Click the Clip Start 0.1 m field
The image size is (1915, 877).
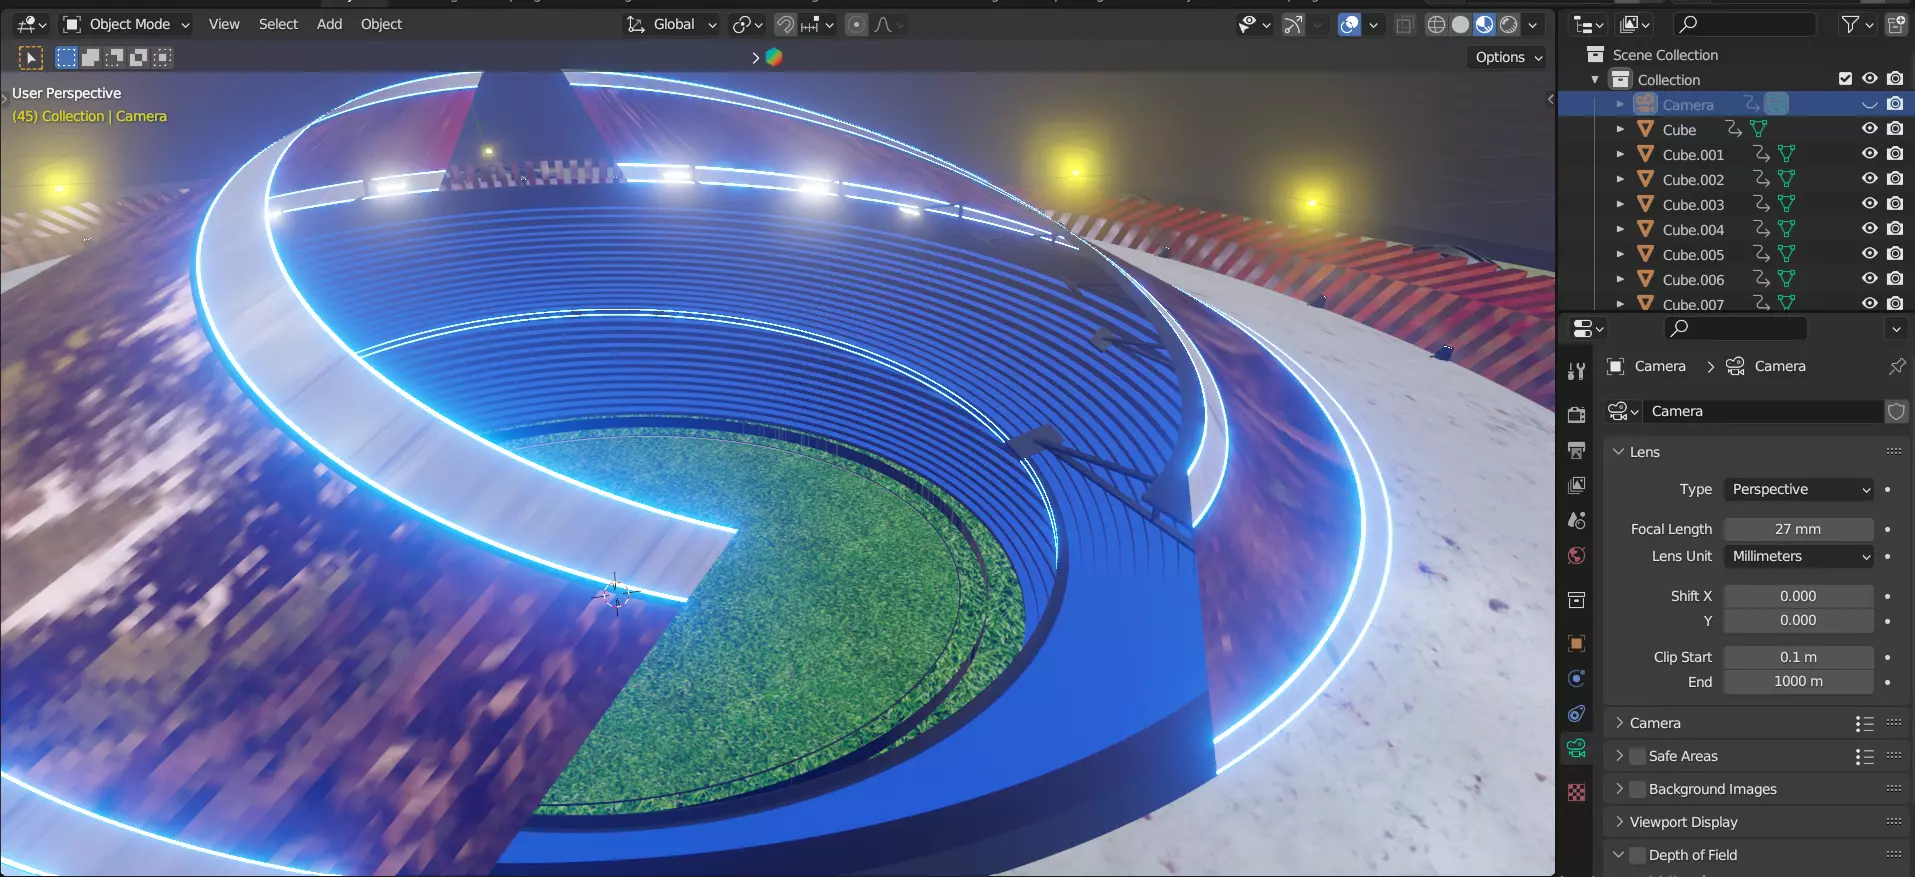tap(1799, 657)
